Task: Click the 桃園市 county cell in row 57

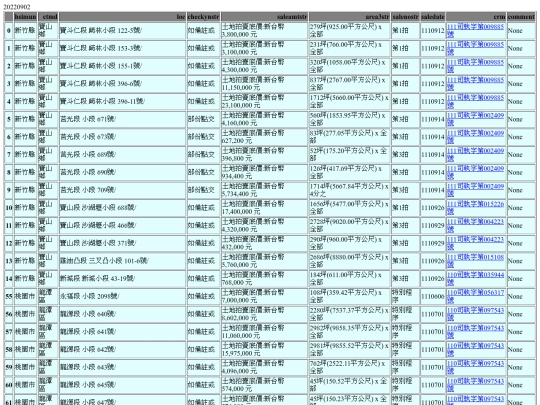Action: 25,332
